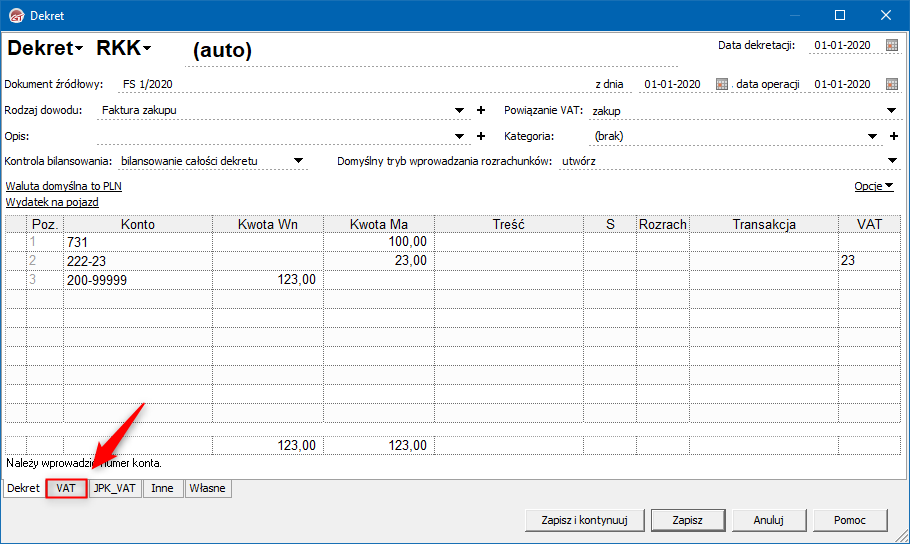Open Wydatek na pojazd link
The width and height of the screenshot is (910, 544).
pyautogui.click(x=52, y=202)
